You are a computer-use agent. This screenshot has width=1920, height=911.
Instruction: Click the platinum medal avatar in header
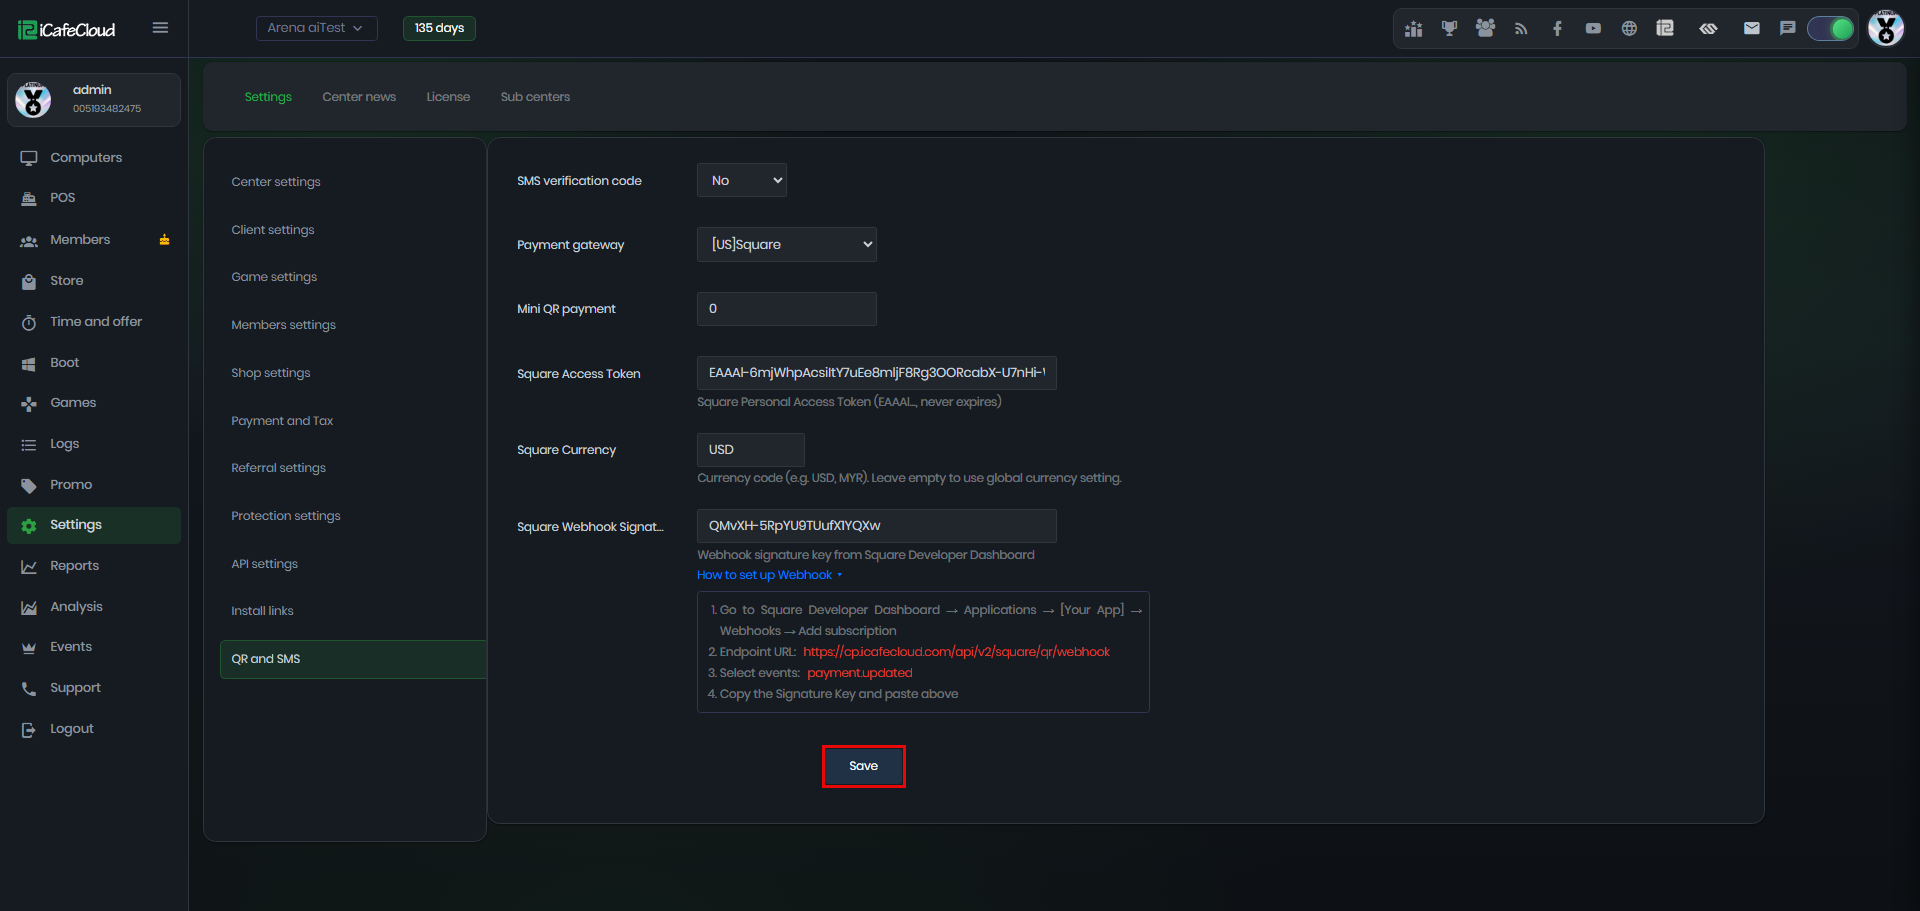pyautogui.click(x=1886, y=28)
